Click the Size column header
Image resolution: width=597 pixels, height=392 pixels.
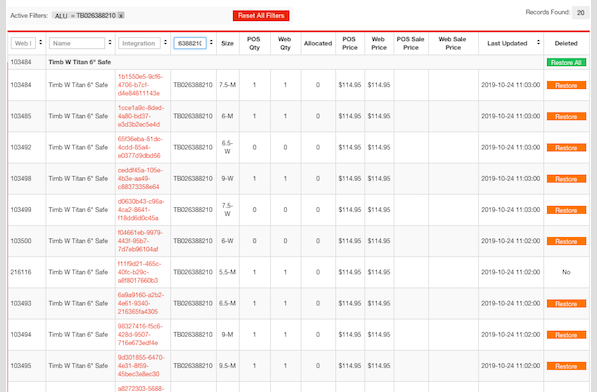pyautogui.click(x=227, y=43)
